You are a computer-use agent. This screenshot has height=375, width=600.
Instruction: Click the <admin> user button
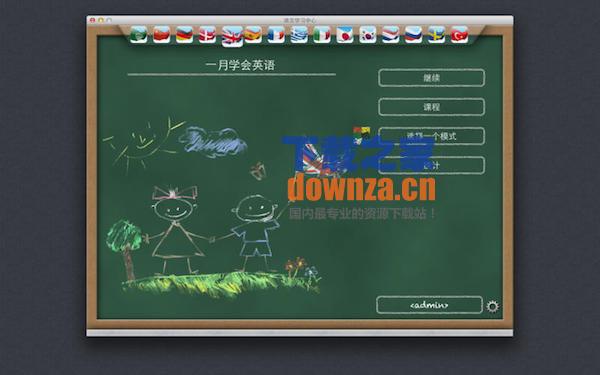[429, 305]
